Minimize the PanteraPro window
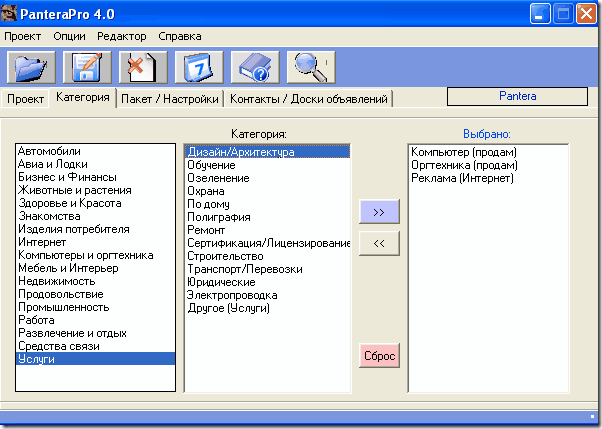This screenshot has height=429, width=602. [540, 14]
